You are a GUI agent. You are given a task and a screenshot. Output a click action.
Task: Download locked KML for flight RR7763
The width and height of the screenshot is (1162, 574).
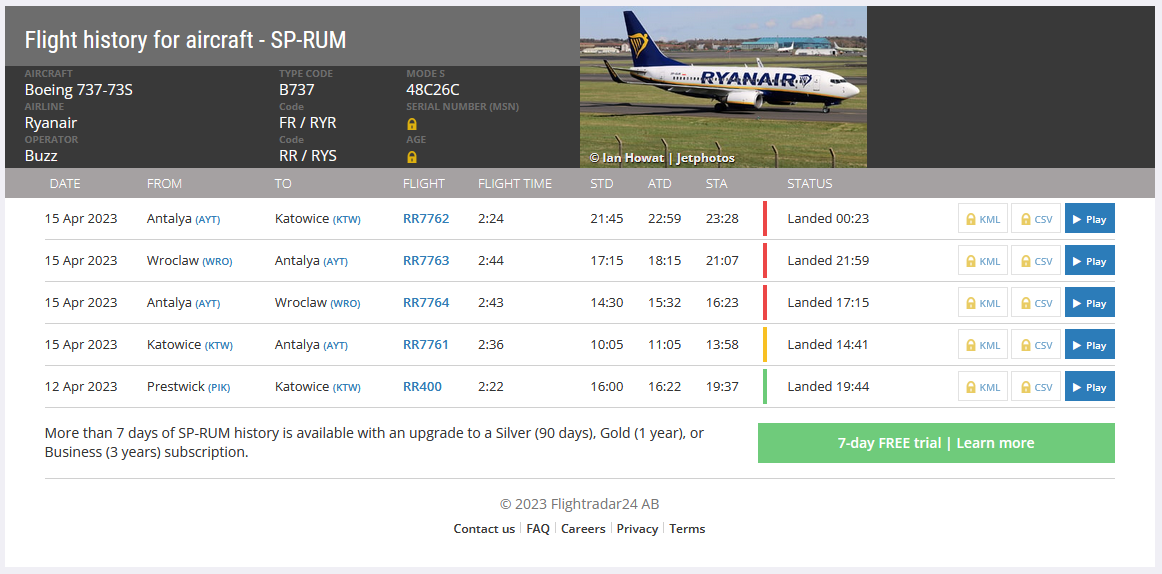[x=983, y=261]
